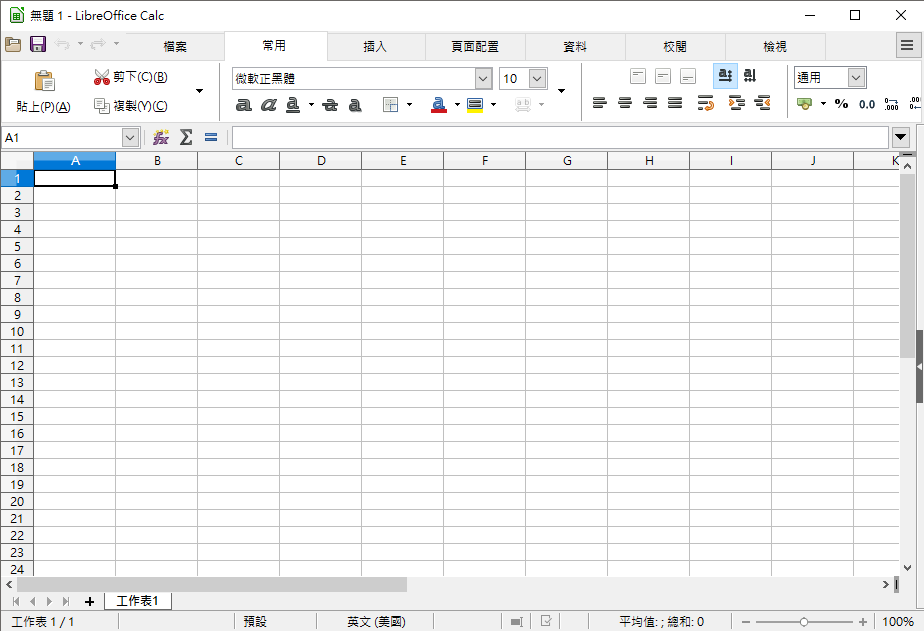Click the cell borders icon

tap(391, 105)
